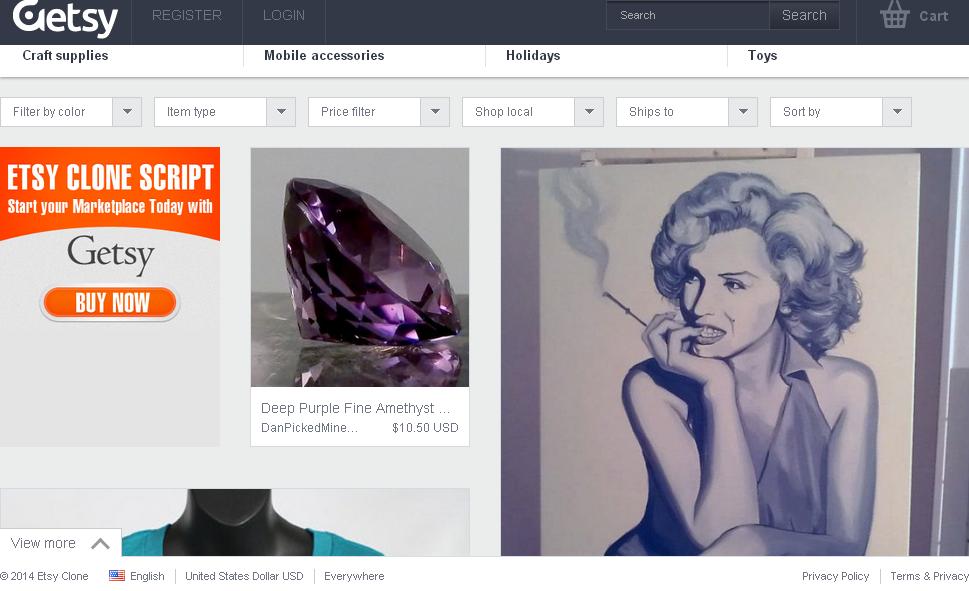Screen dimensions: 969x591
Task: Open the Deep Purple Amethyst product image
Action: point(360,268)
